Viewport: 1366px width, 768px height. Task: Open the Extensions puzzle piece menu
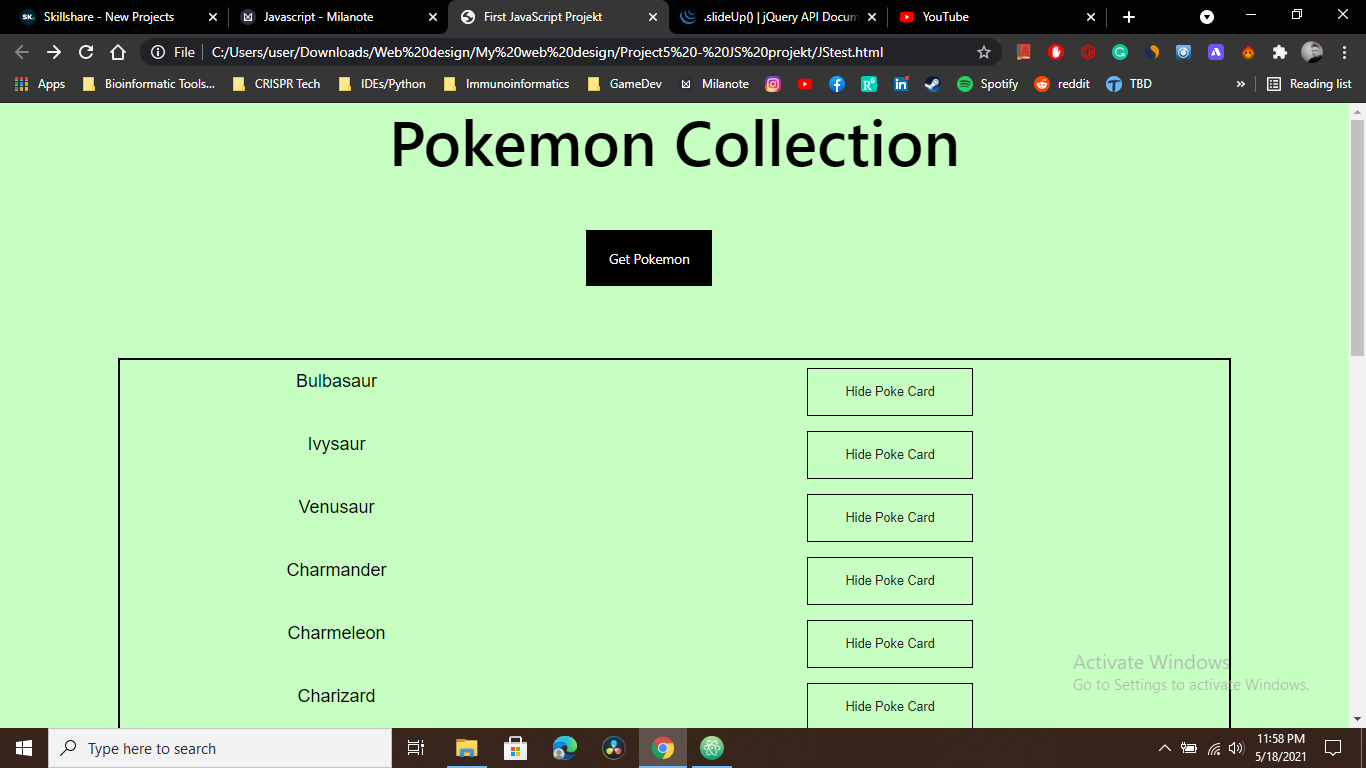(1280, 52)
